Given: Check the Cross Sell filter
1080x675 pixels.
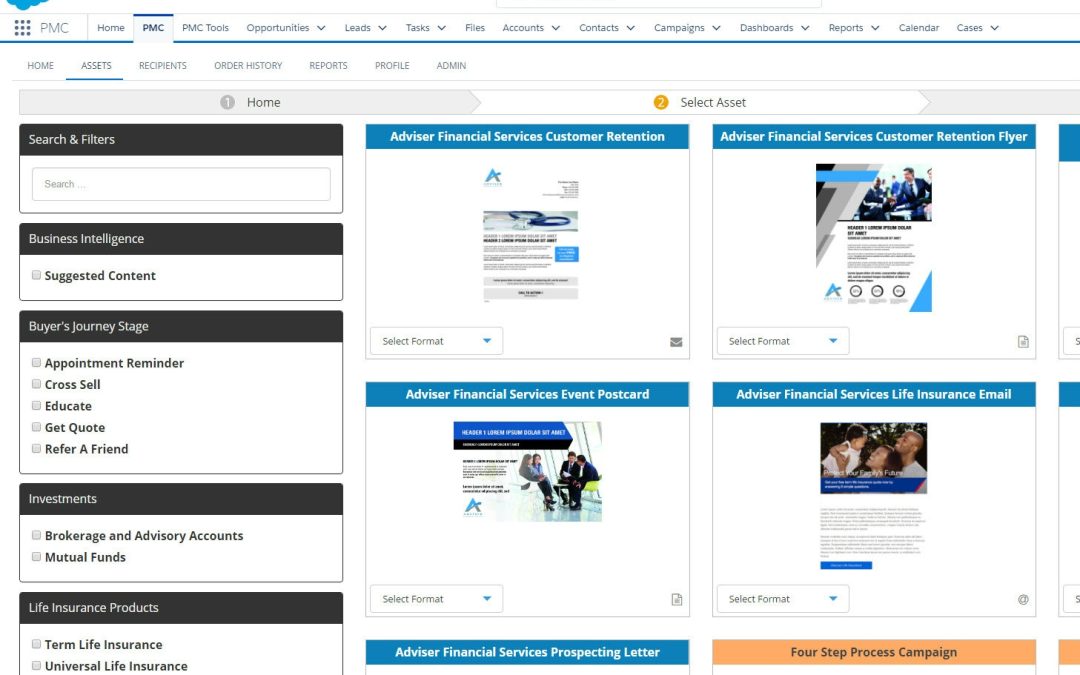Looking at the screenshot, I should [x=36, y=384].
